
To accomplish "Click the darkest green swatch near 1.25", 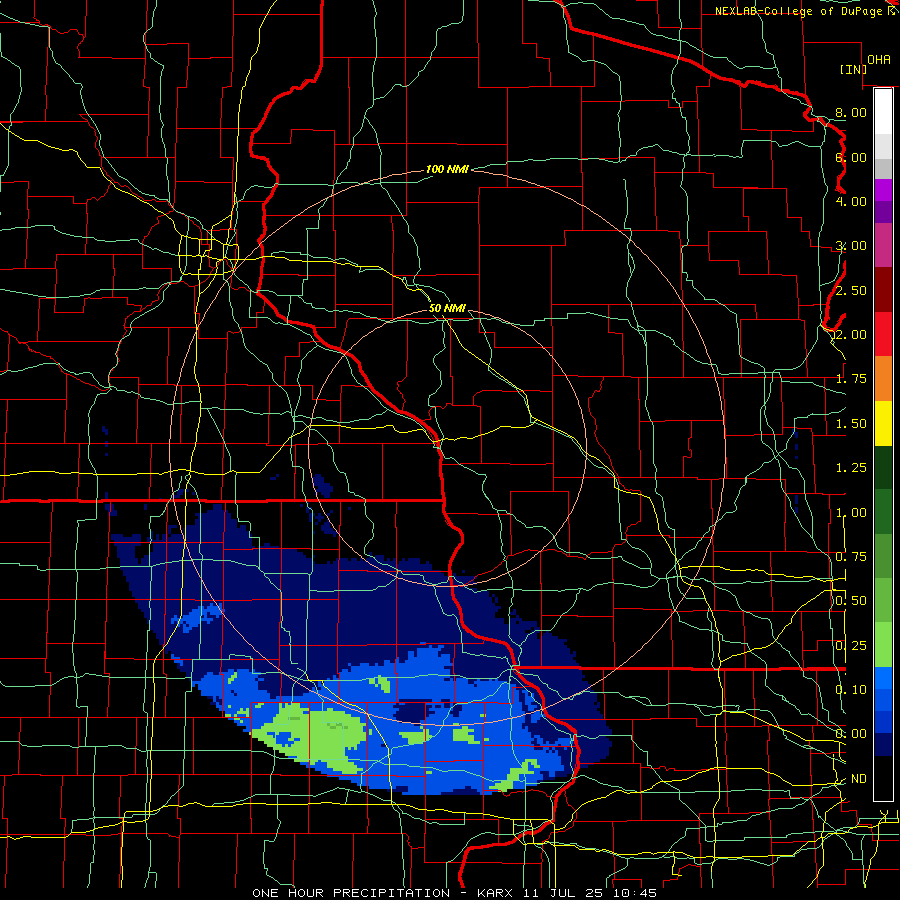I will click(883, 467).
